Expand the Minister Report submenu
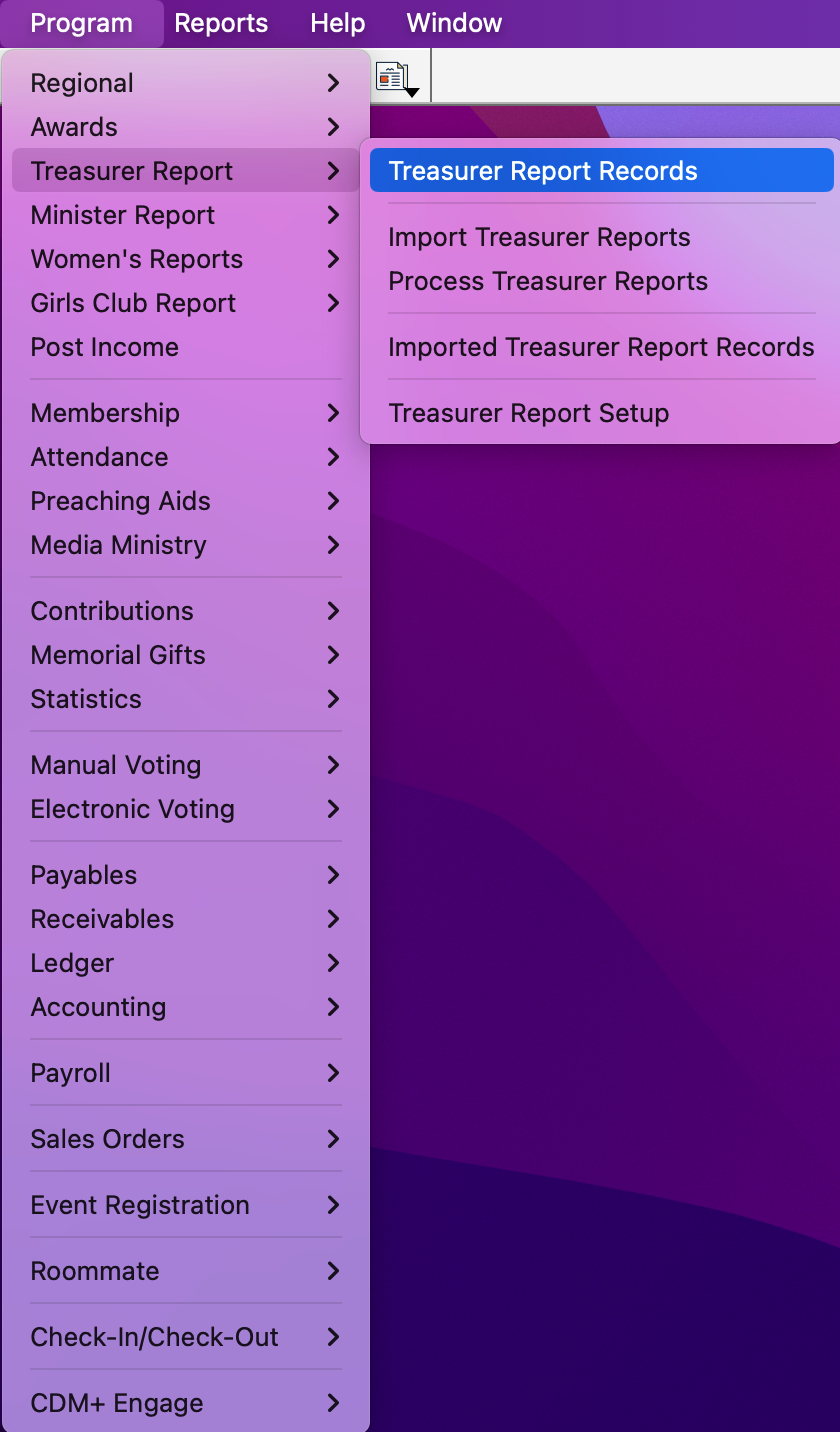 180,215
